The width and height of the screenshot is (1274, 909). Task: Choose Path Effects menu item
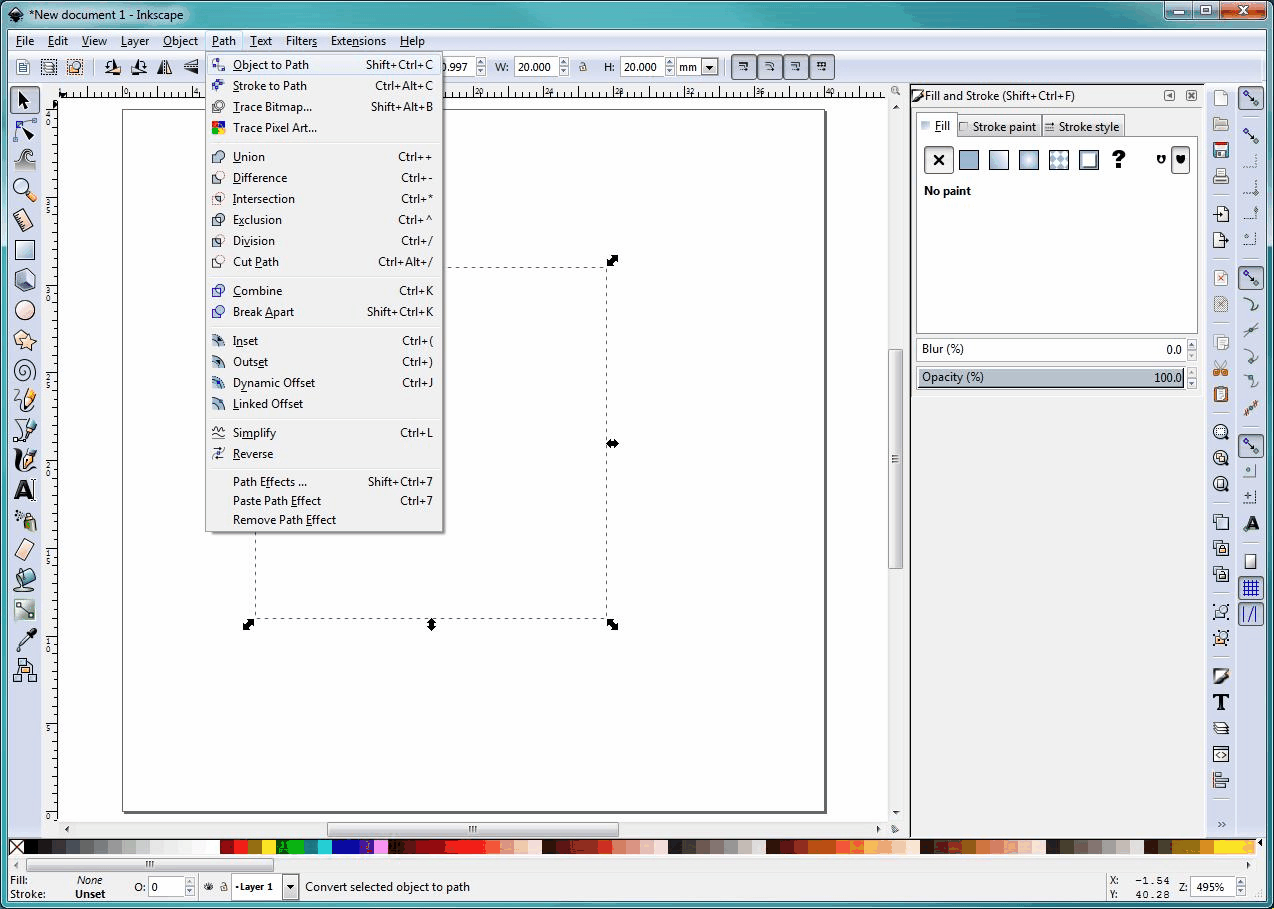click(324, 482)
